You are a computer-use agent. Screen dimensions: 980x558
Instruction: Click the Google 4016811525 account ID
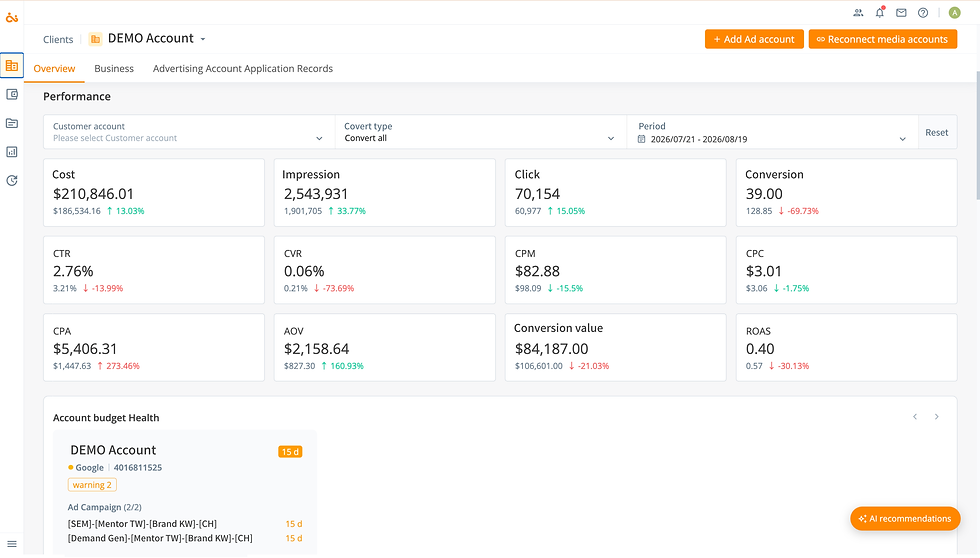click(x=138, y=467)
